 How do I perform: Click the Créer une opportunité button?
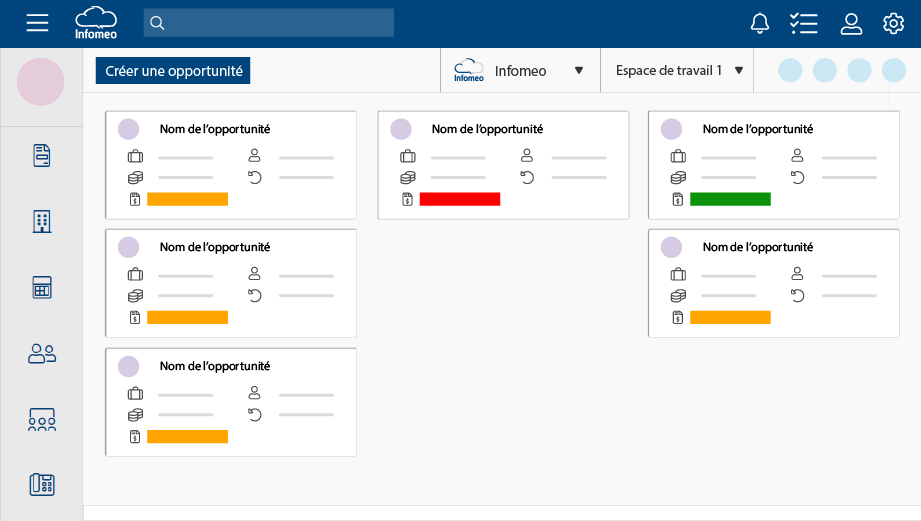(x=173, y=71)
